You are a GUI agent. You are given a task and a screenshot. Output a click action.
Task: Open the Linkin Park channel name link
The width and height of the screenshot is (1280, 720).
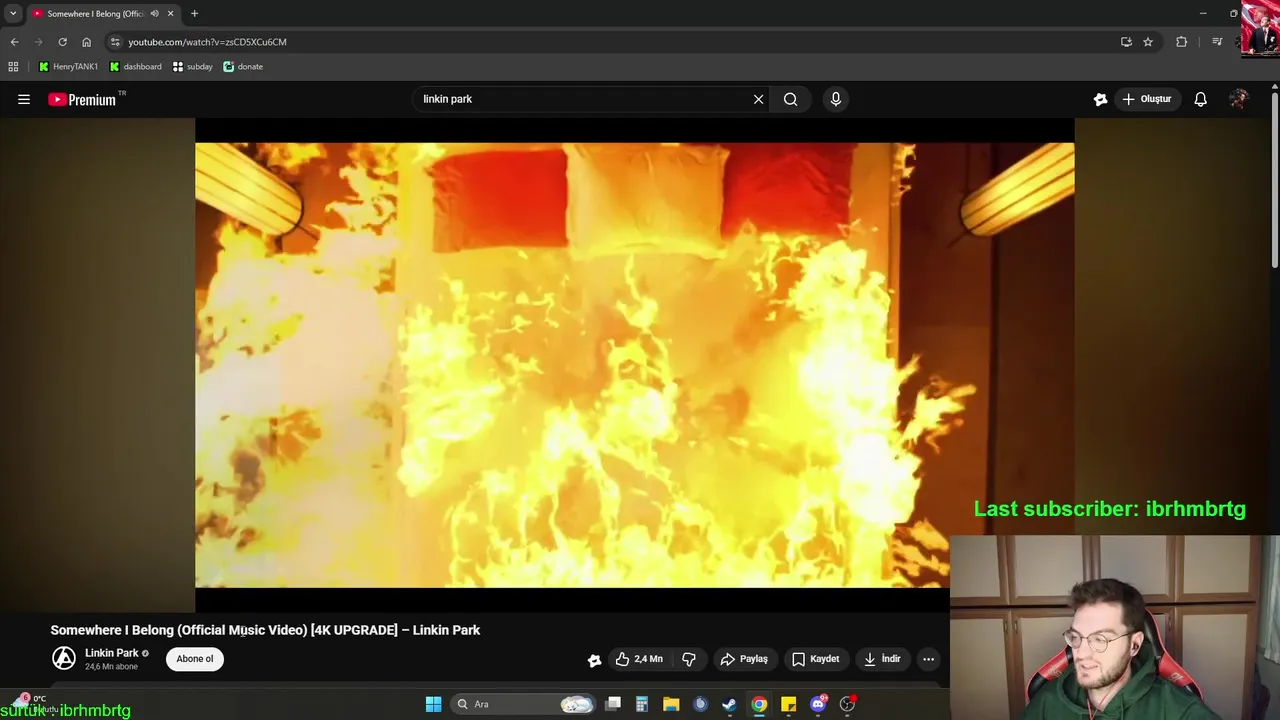[112, 653]
